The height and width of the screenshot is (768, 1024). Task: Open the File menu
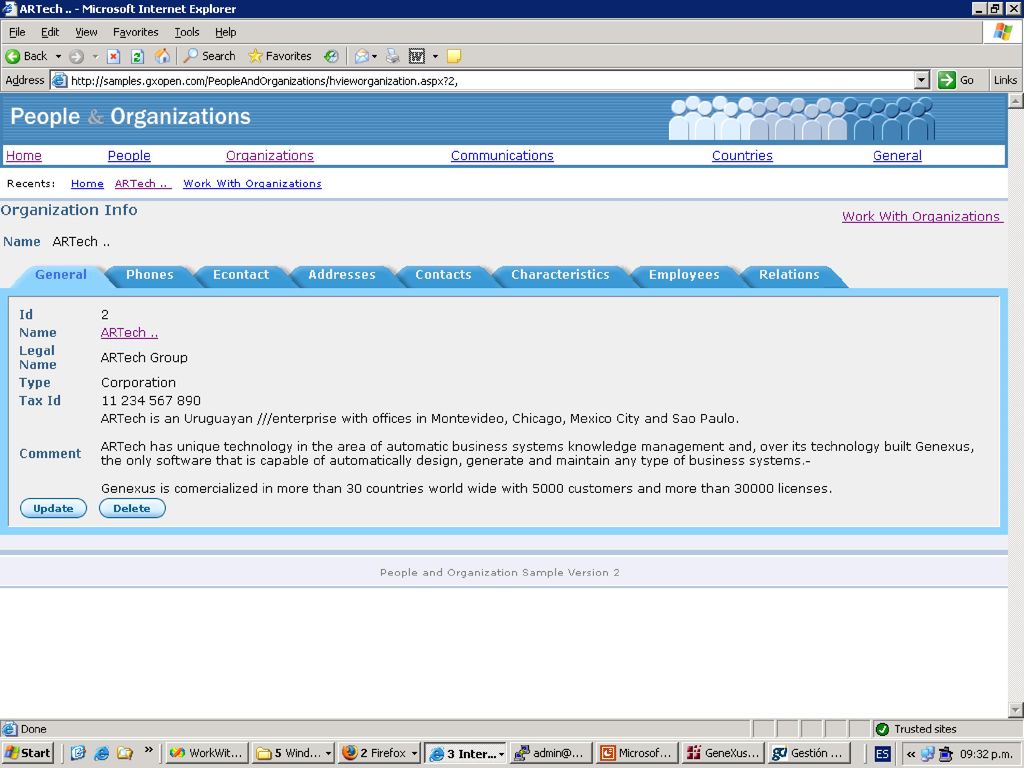pos(17,32)
